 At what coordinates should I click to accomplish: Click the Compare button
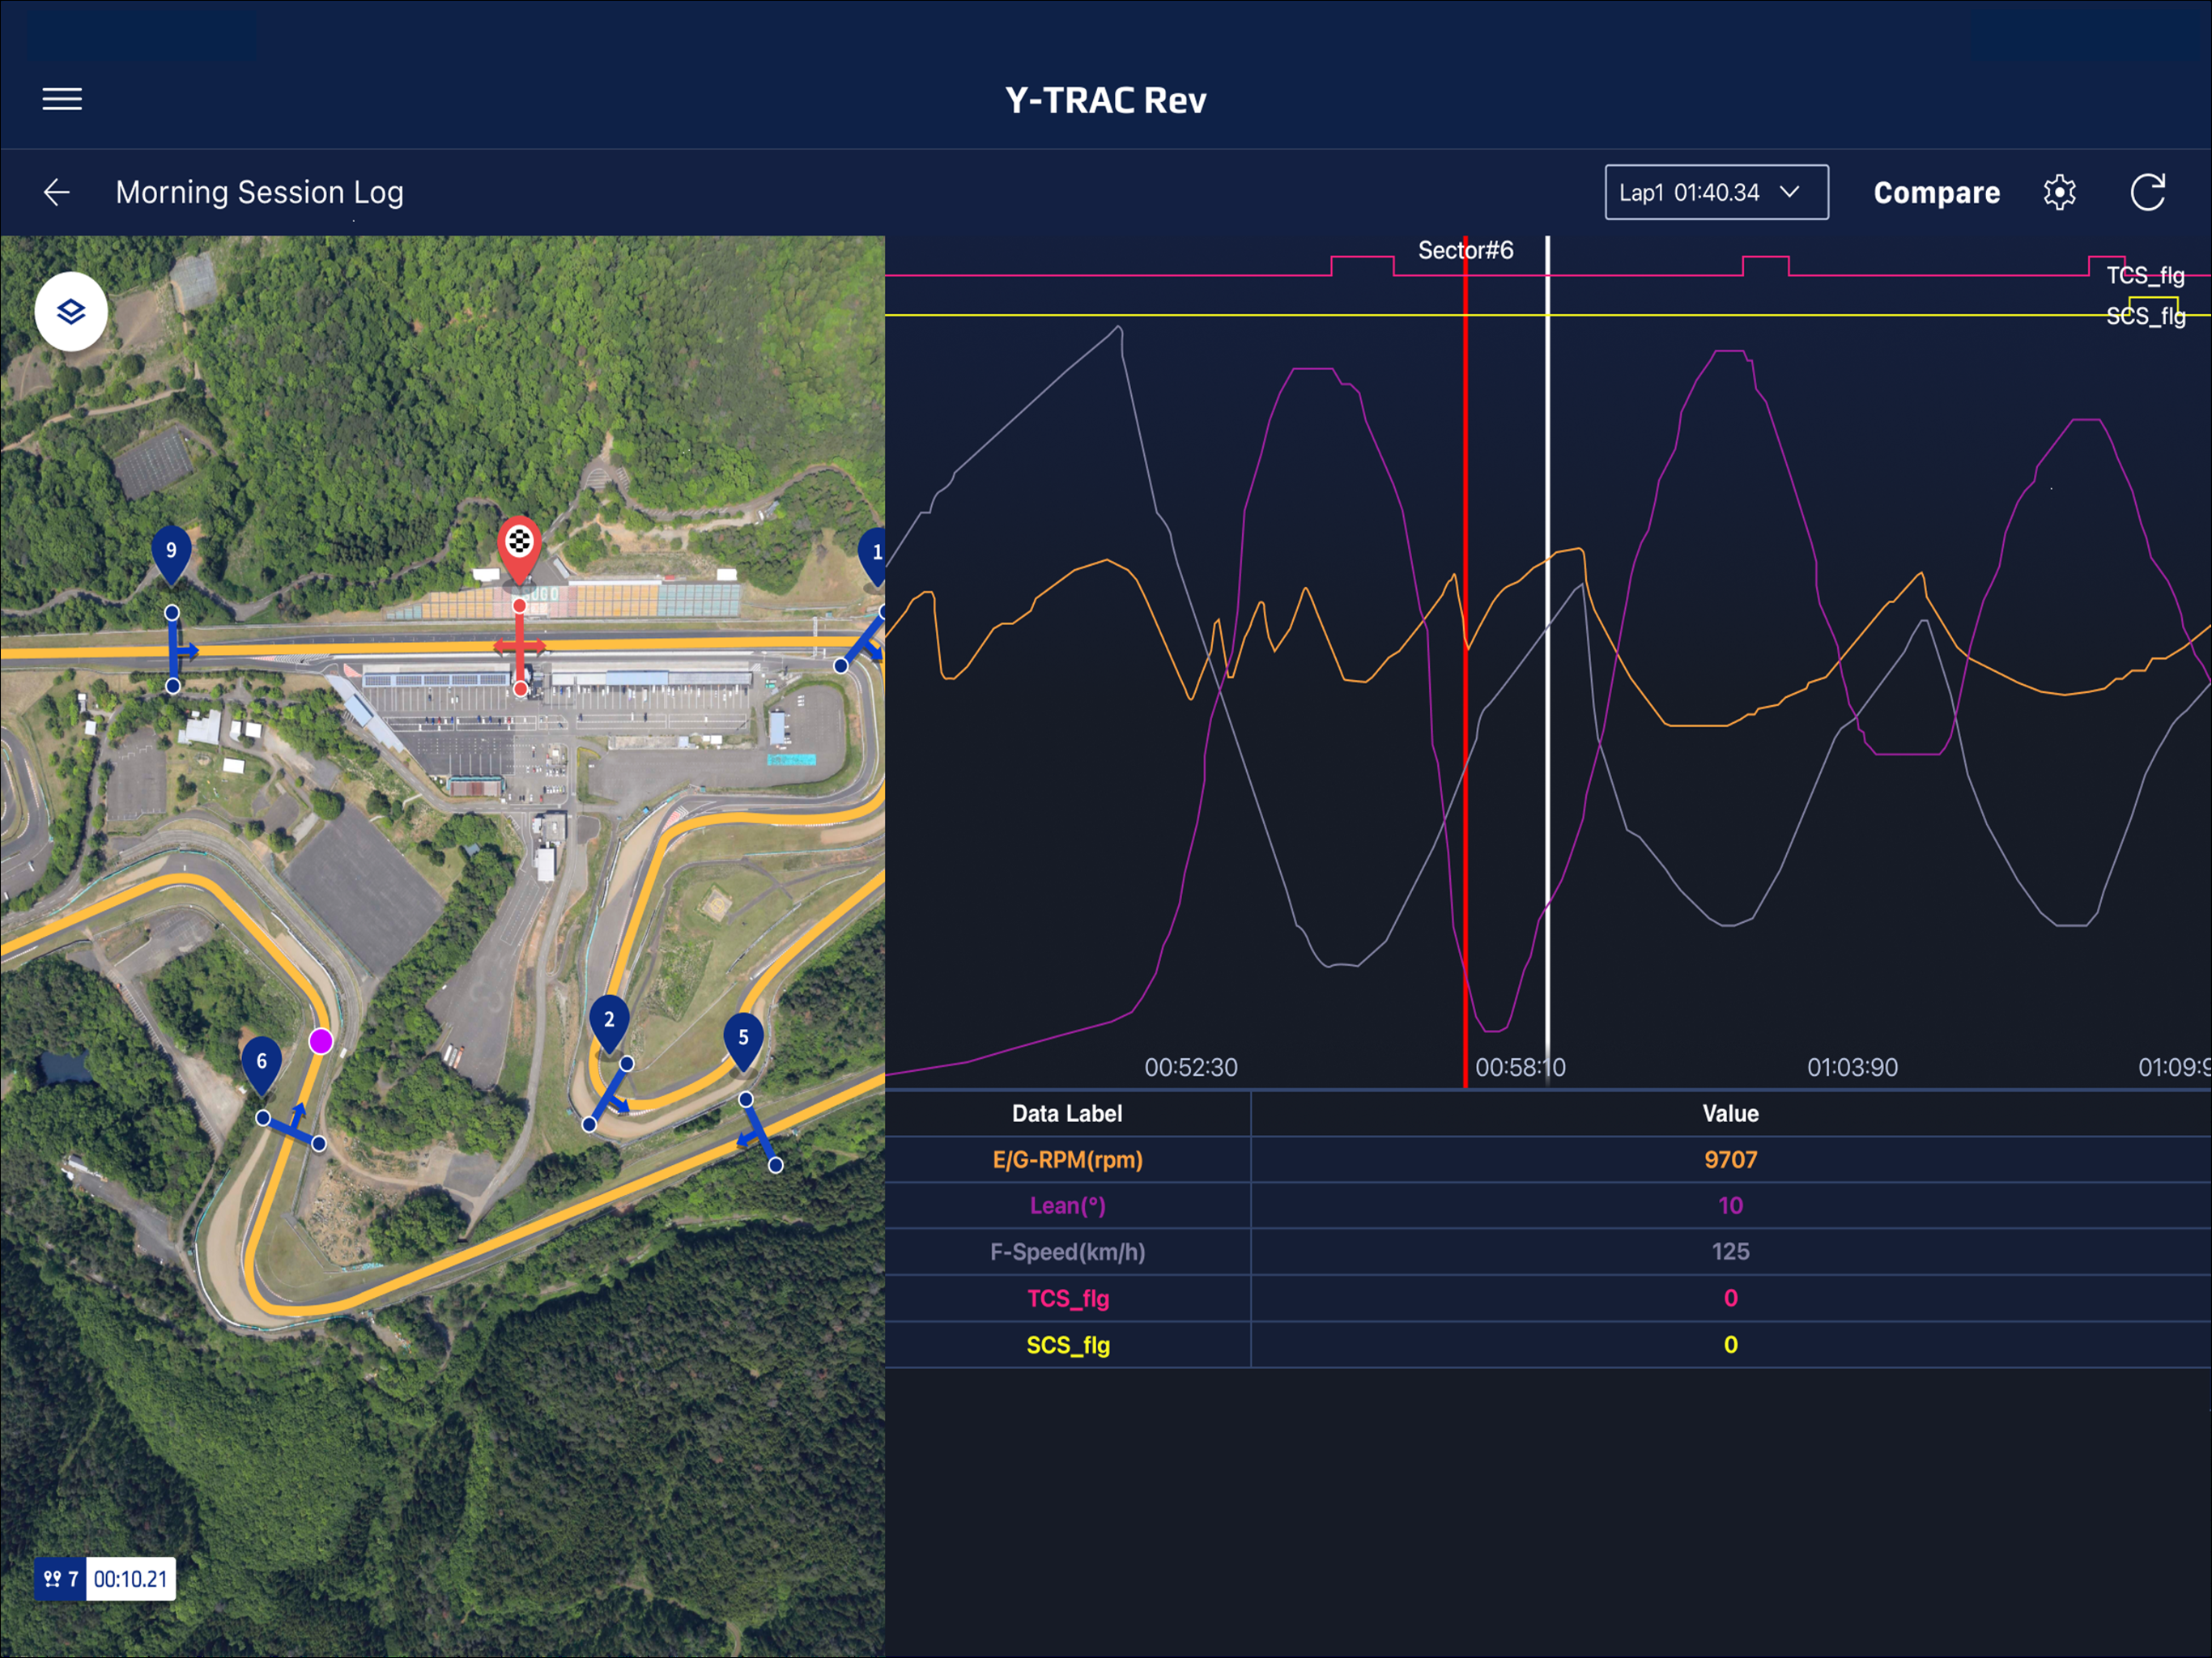point(1936,192)
